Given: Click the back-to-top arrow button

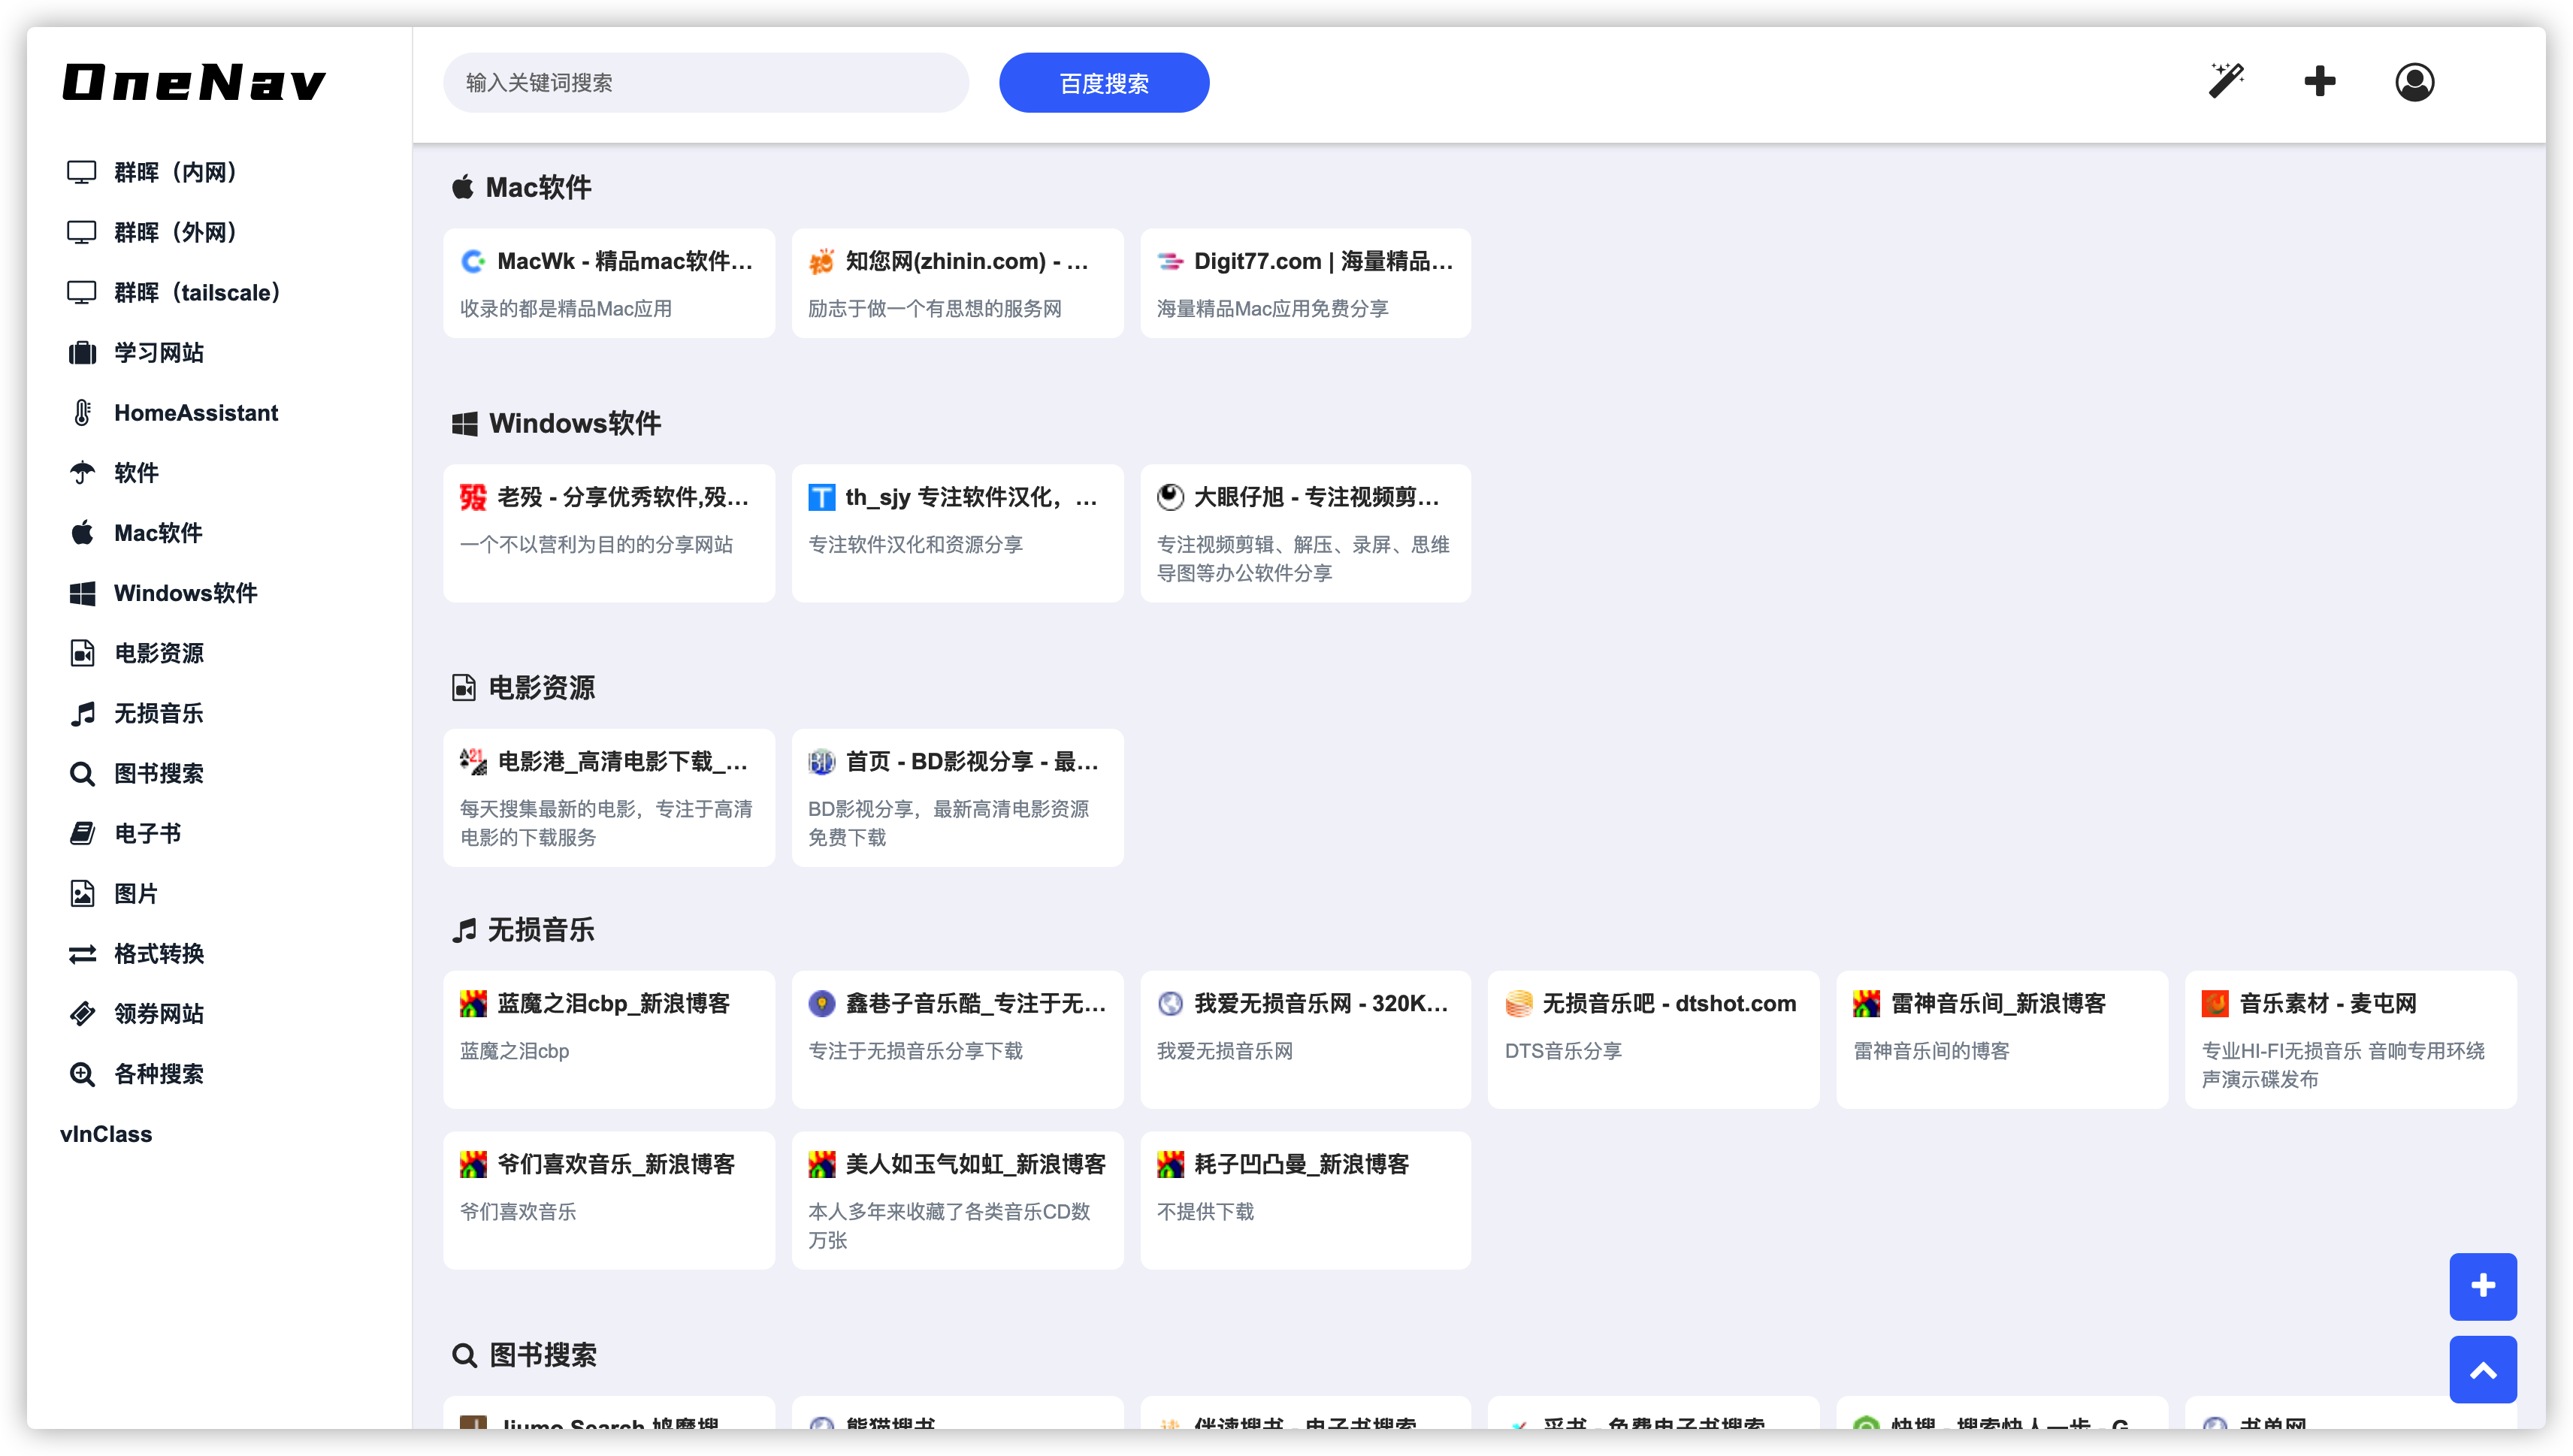Looking at the screenshot, I should (x=2482, y=1370).
